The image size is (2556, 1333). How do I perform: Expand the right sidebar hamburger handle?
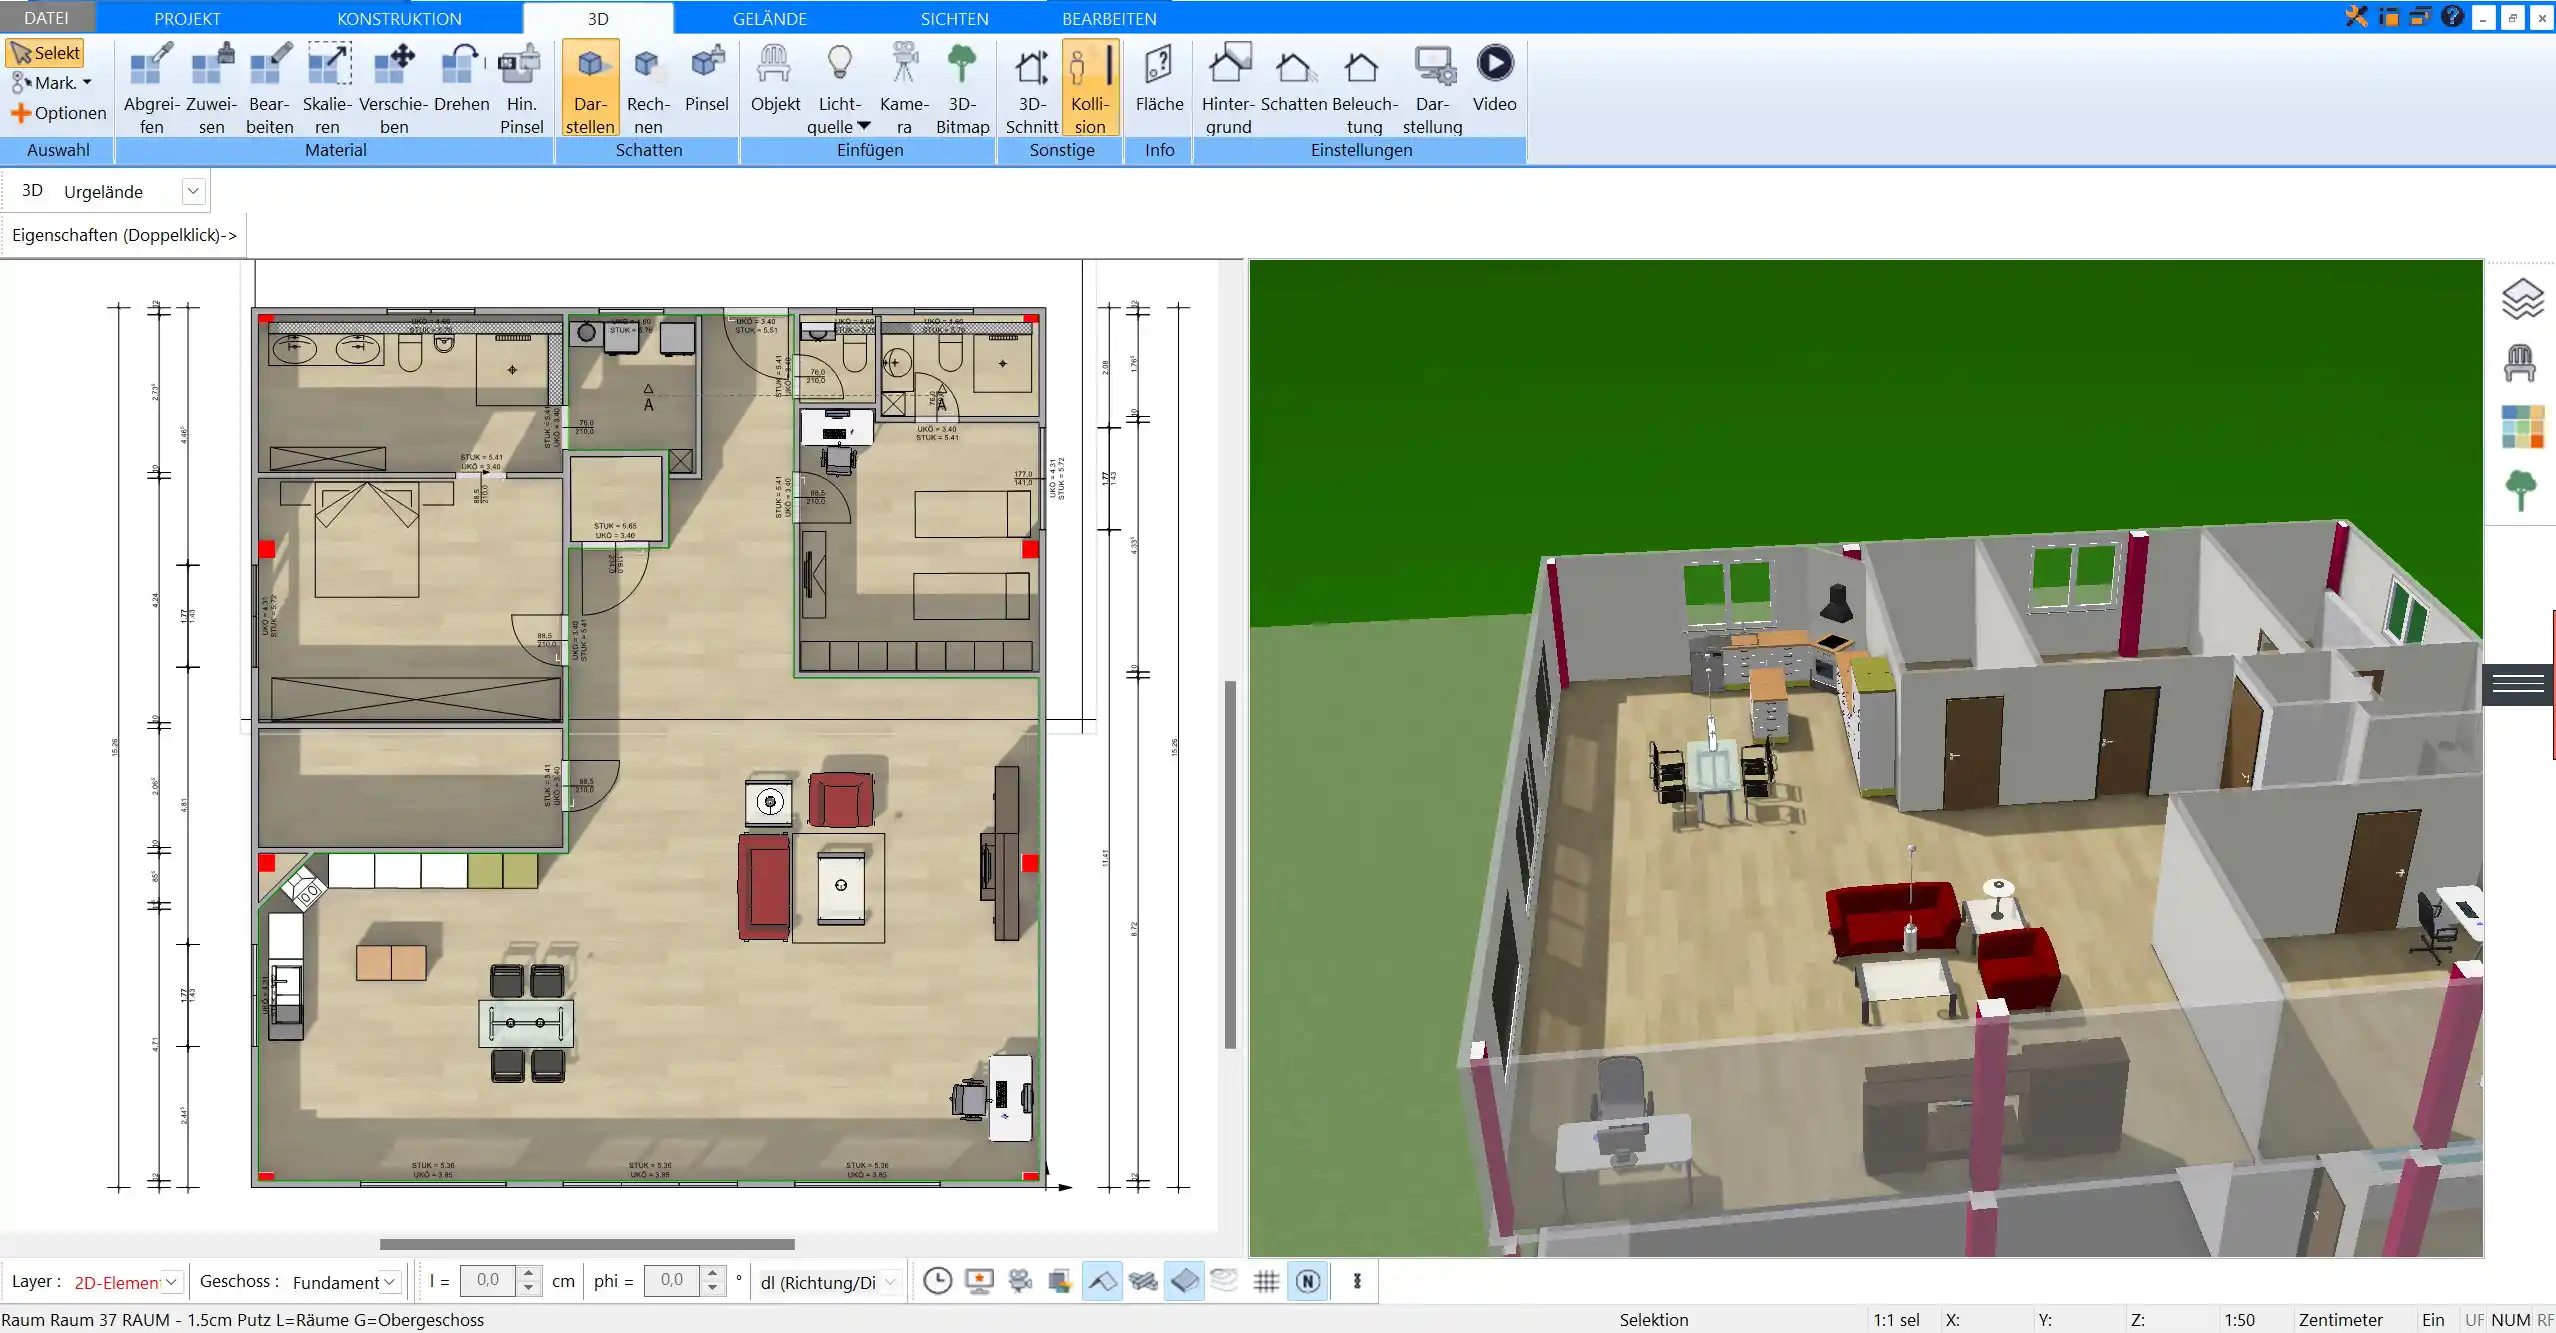pos(2518,683)
